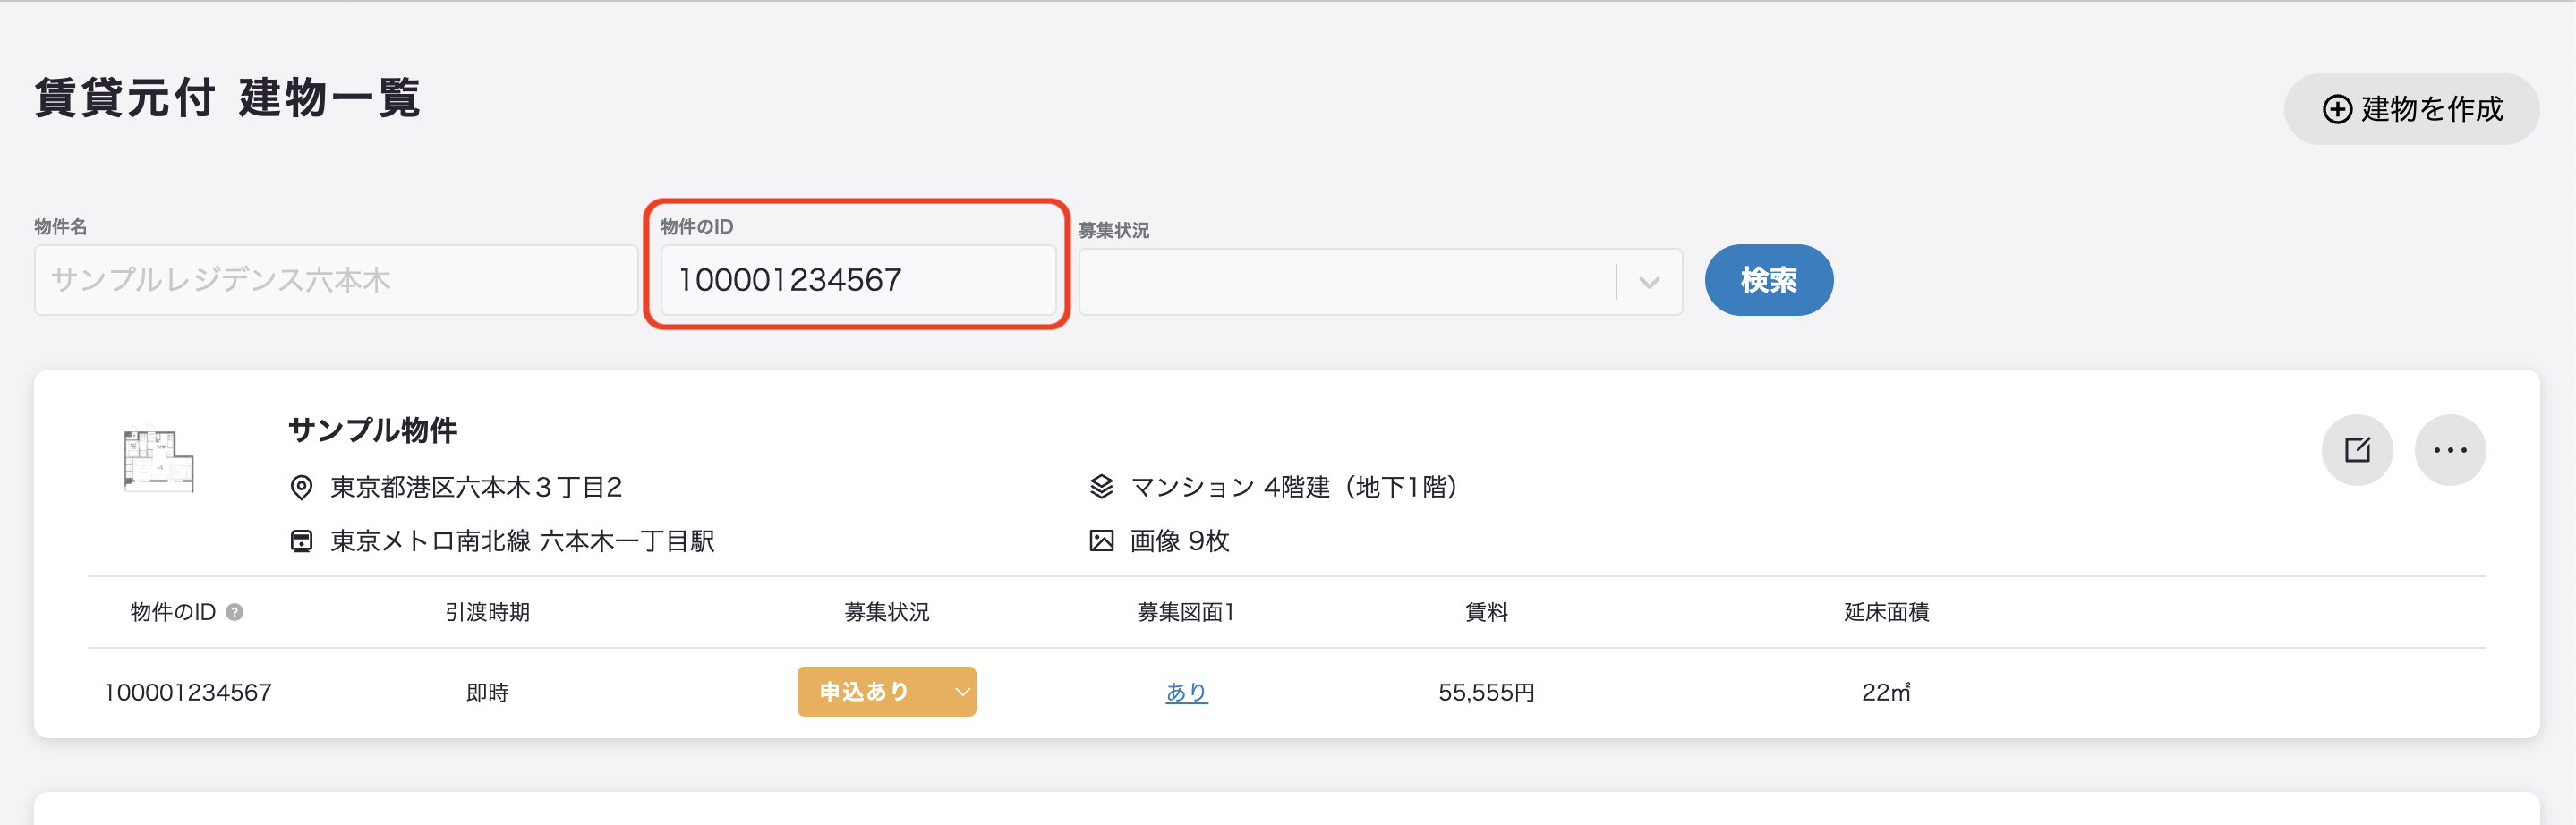Open the floor plan thumbnail of サンプル物件
The image size is (2576, 825).
coord(158,460)
